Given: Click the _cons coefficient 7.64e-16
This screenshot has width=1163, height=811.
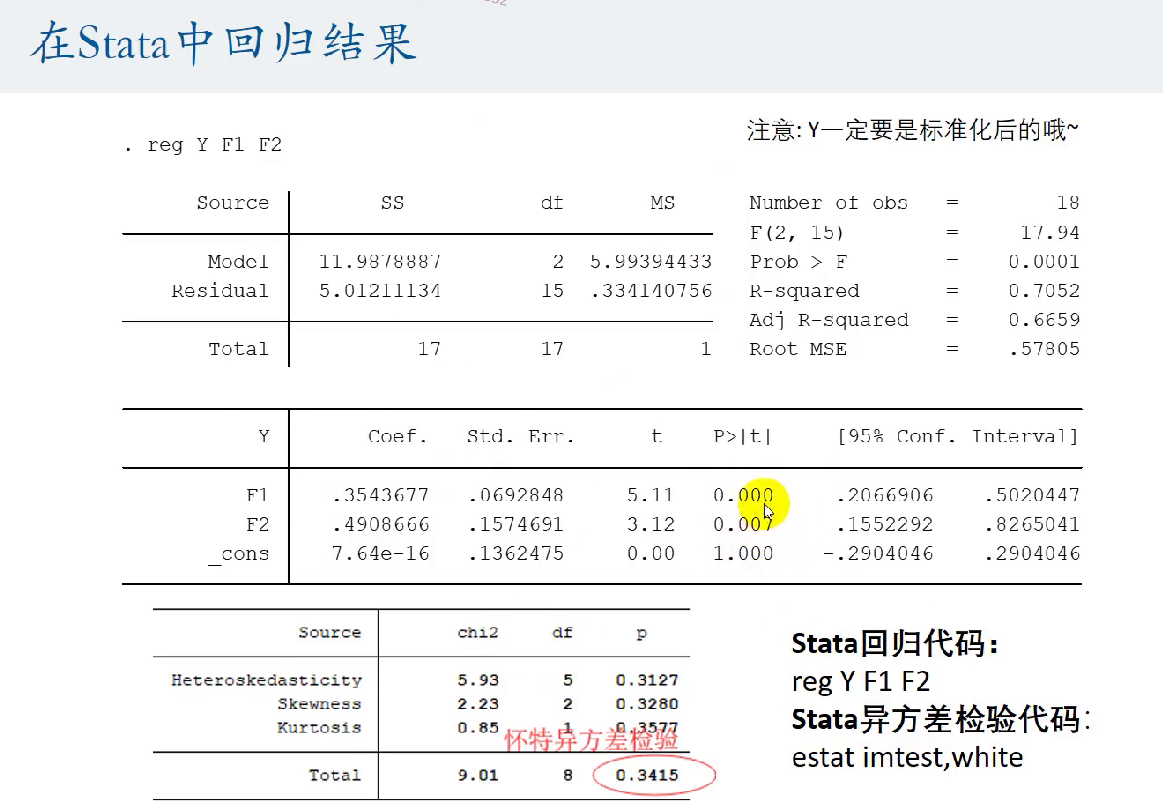Looking at the screenshot, I should click(x=380, y=554).
